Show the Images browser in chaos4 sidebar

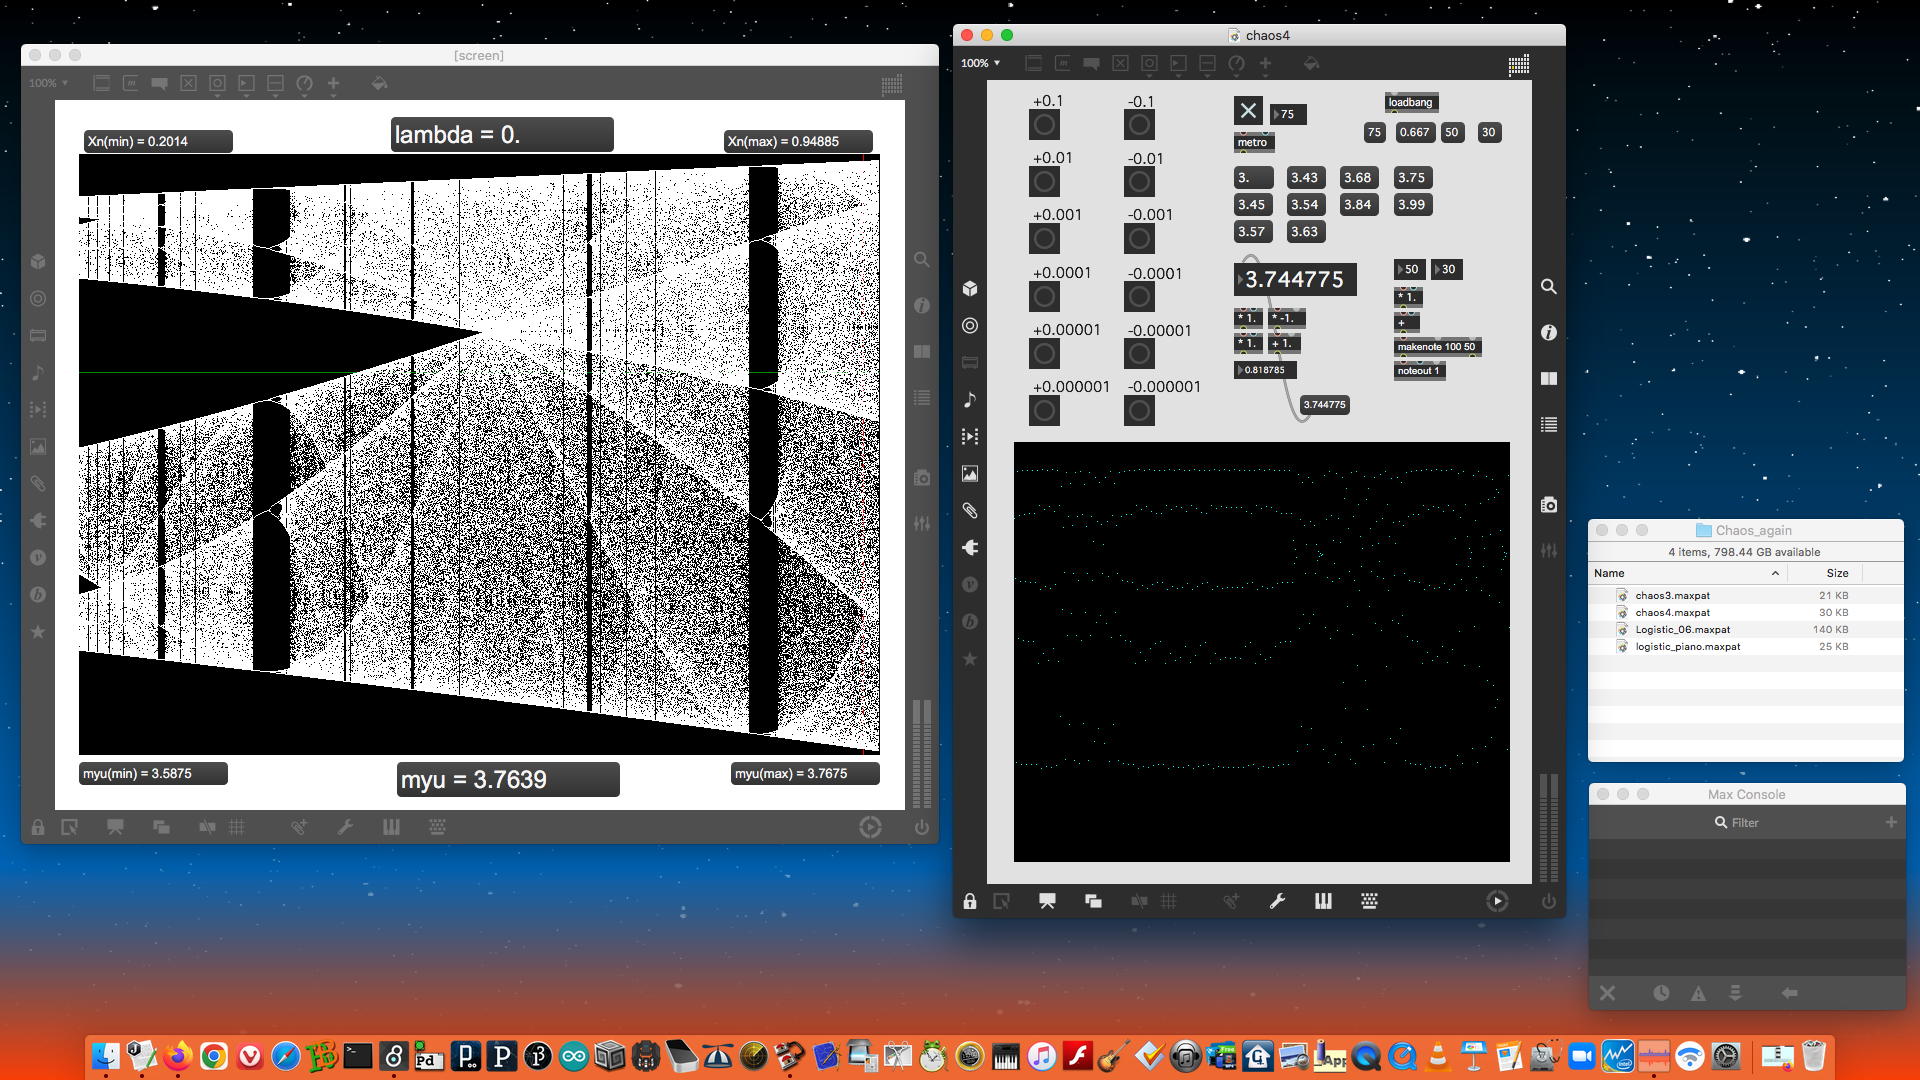point(969,473)
